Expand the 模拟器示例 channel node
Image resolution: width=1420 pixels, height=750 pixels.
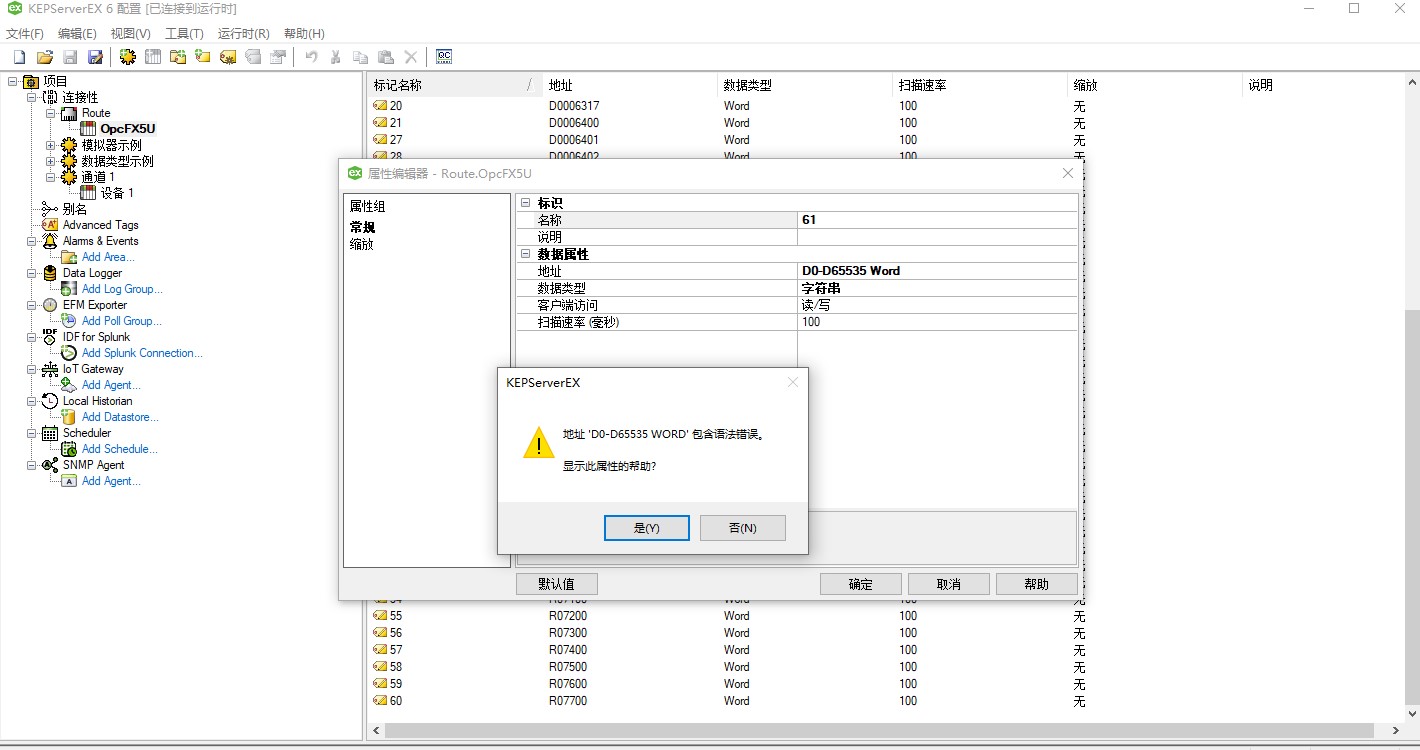(x=51, y=145)
